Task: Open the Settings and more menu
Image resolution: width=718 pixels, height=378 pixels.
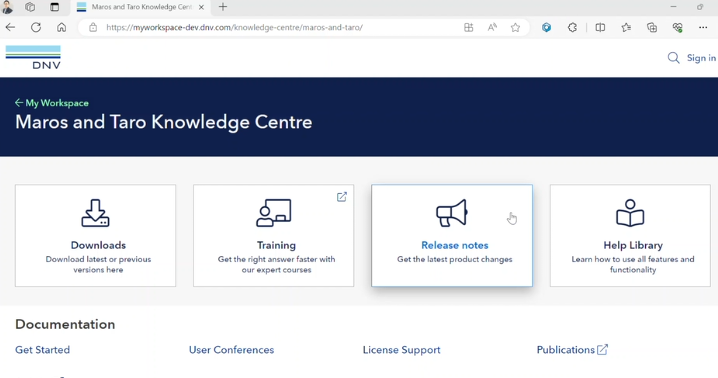Action: (x=703, y=27)
